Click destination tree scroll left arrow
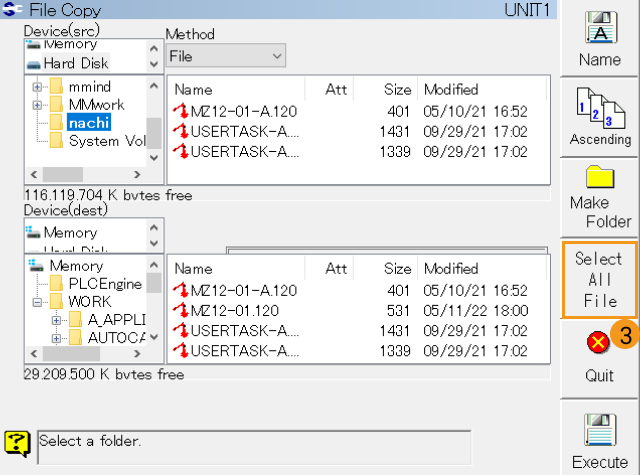 pyautogui.click(x=34, y=353)
